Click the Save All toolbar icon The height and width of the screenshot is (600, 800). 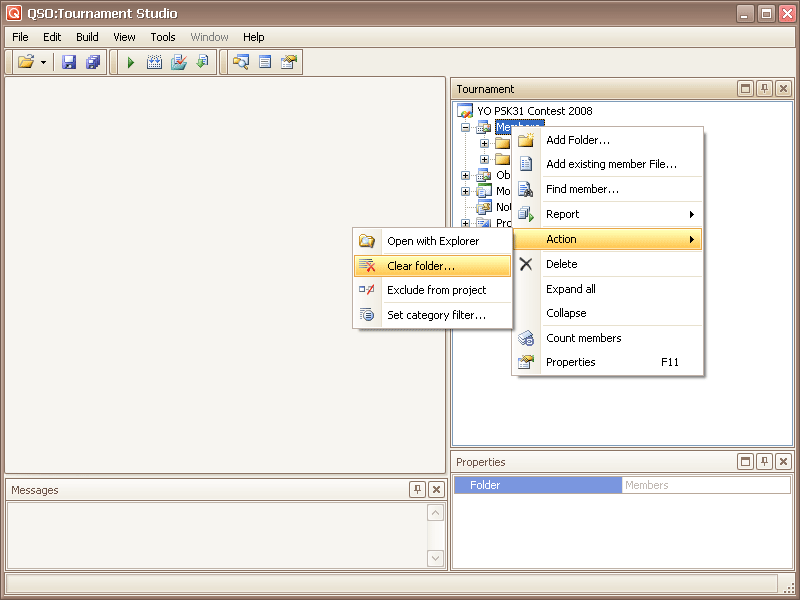[x=93, y=62]
